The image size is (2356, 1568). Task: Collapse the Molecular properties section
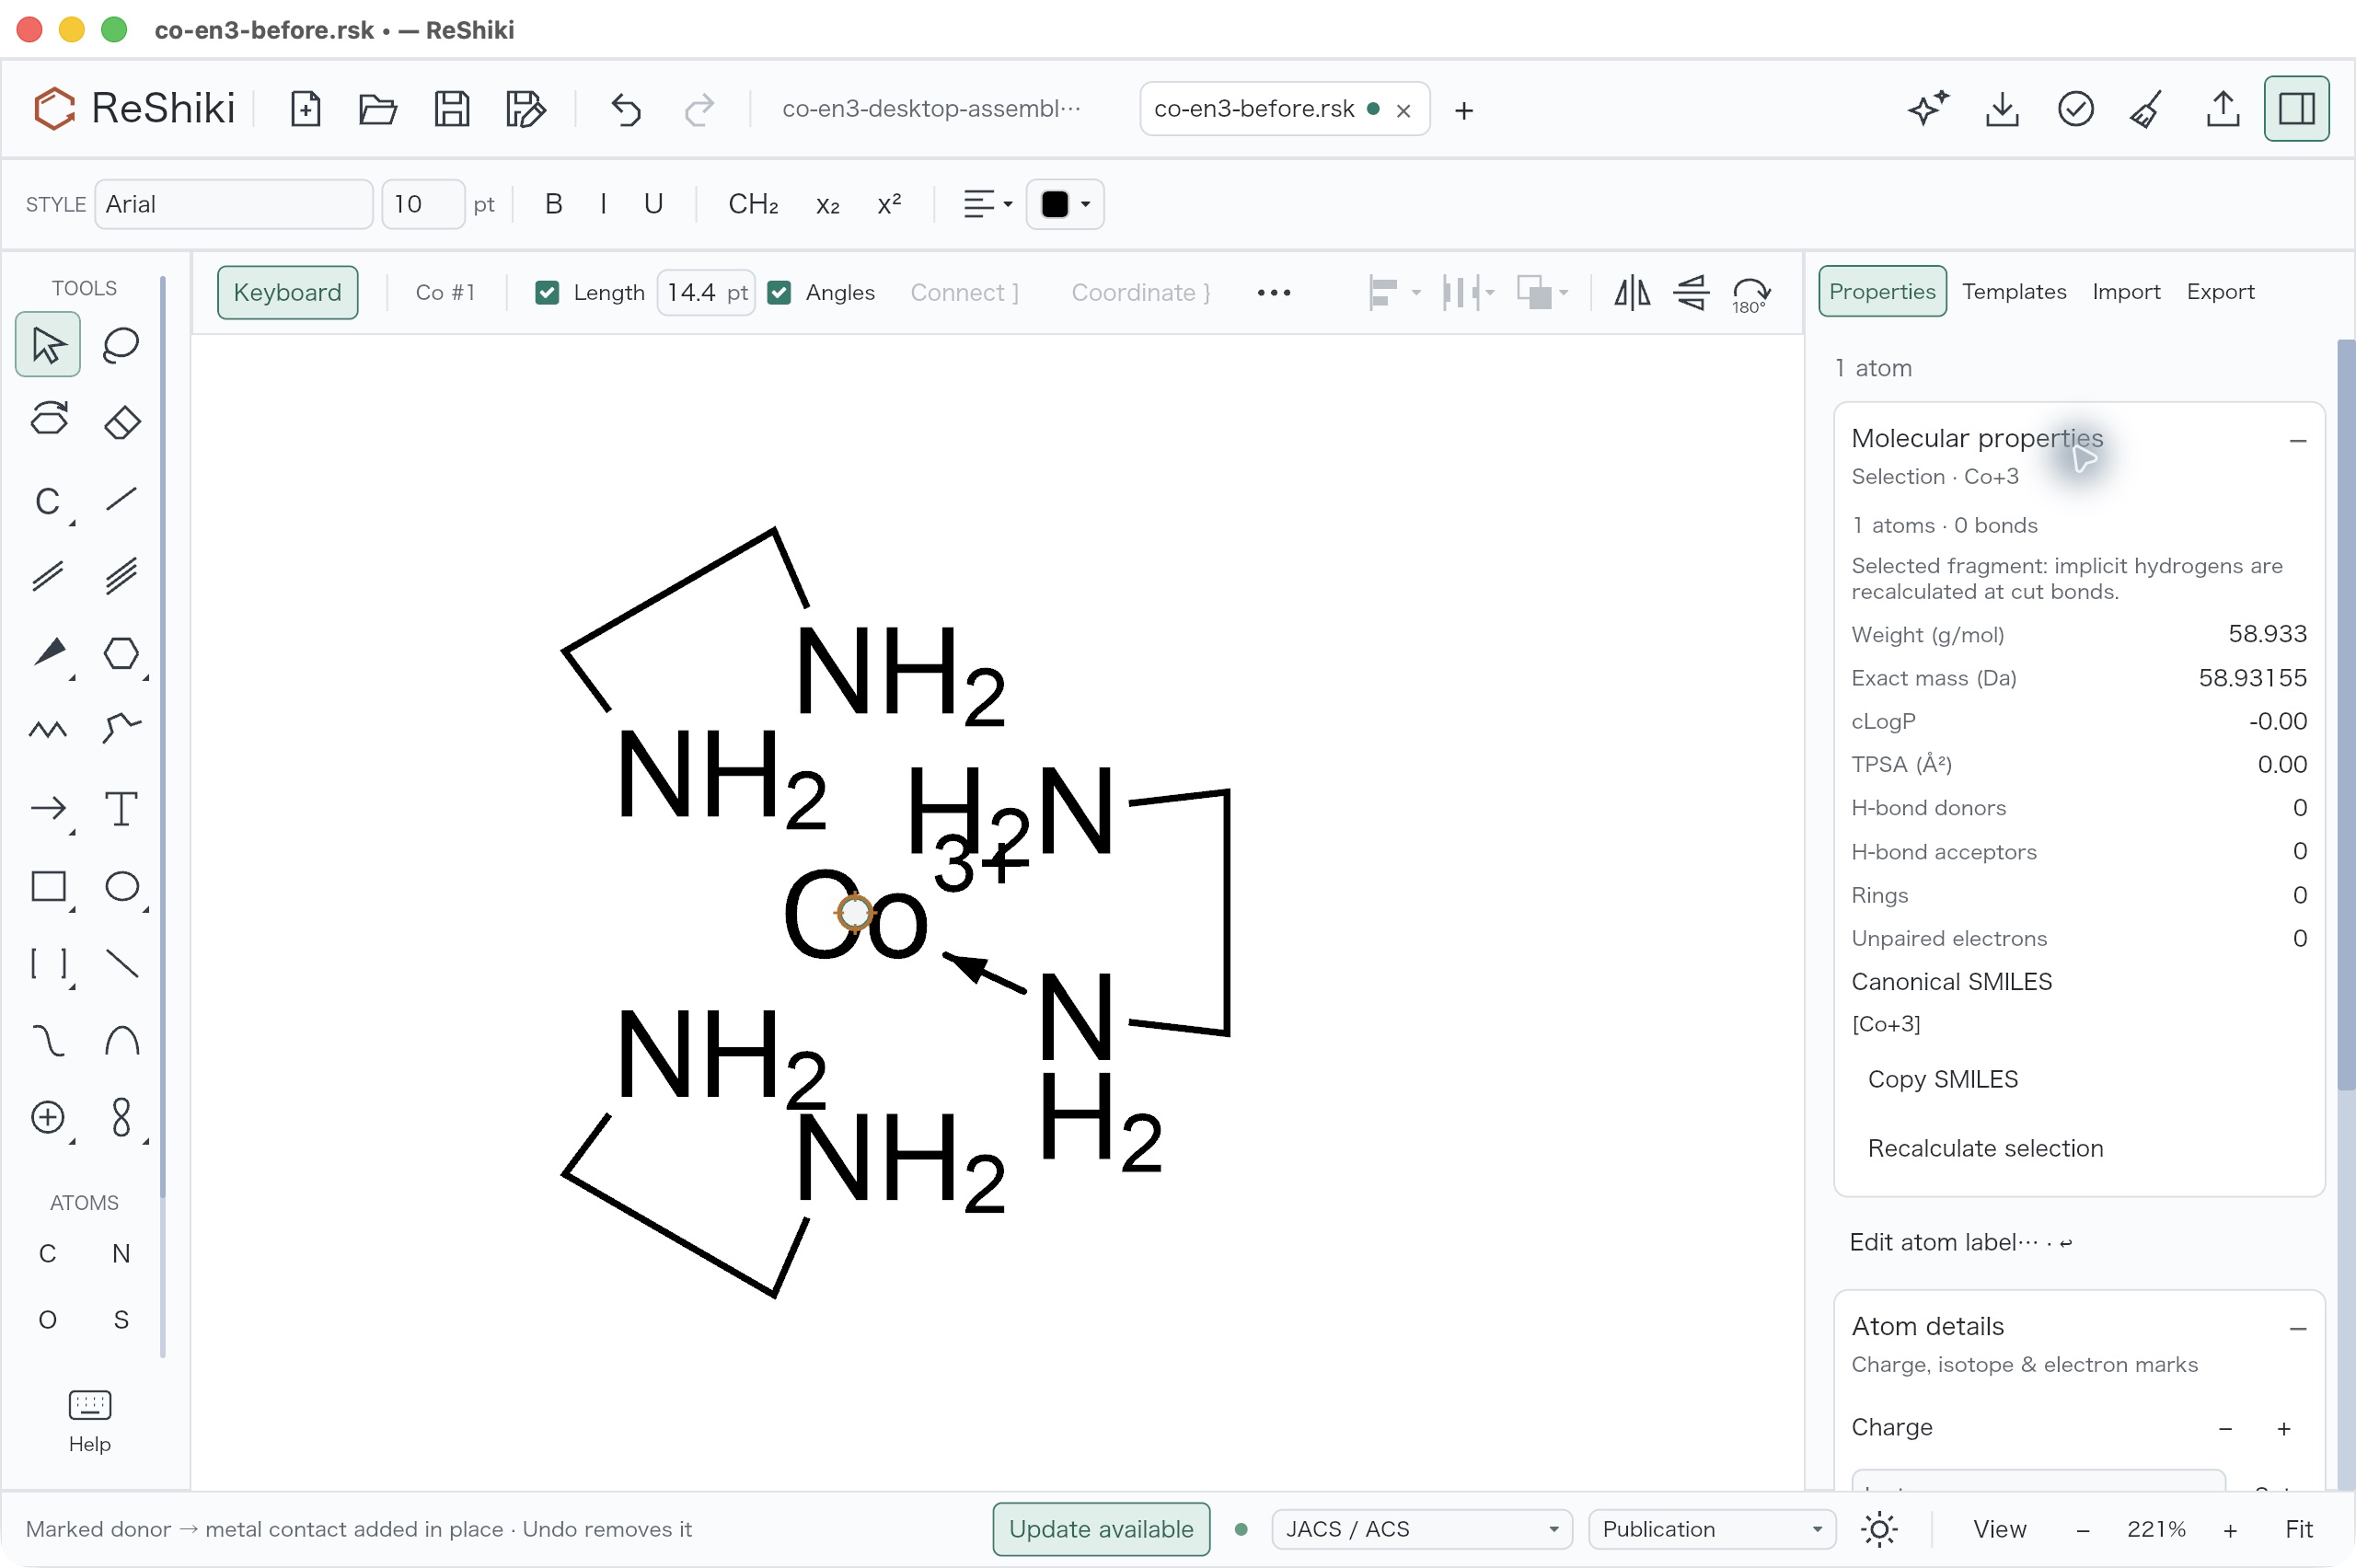pos(2297,440)
